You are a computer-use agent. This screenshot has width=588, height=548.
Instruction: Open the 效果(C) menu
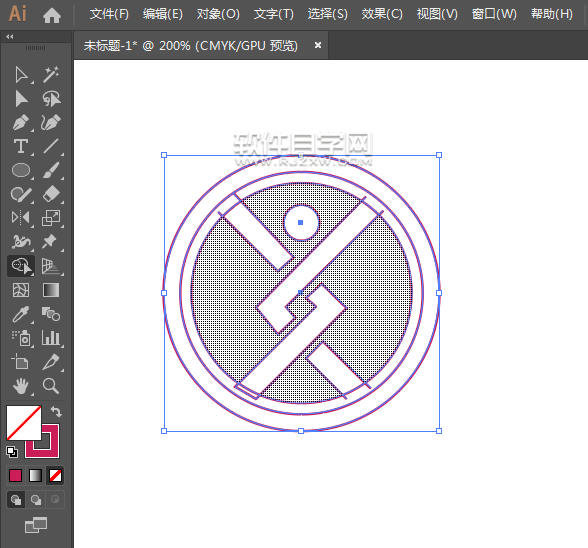point(382,15)
